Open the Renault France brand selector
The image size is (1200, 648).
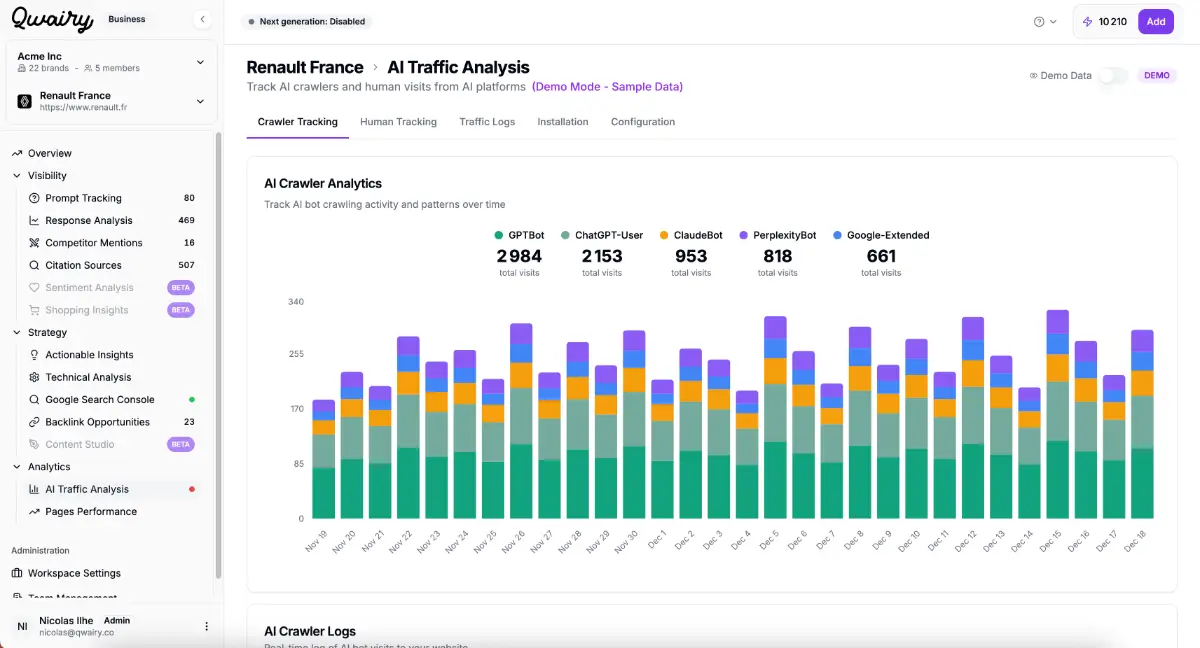pyautogui.click(x=200, y=101)
